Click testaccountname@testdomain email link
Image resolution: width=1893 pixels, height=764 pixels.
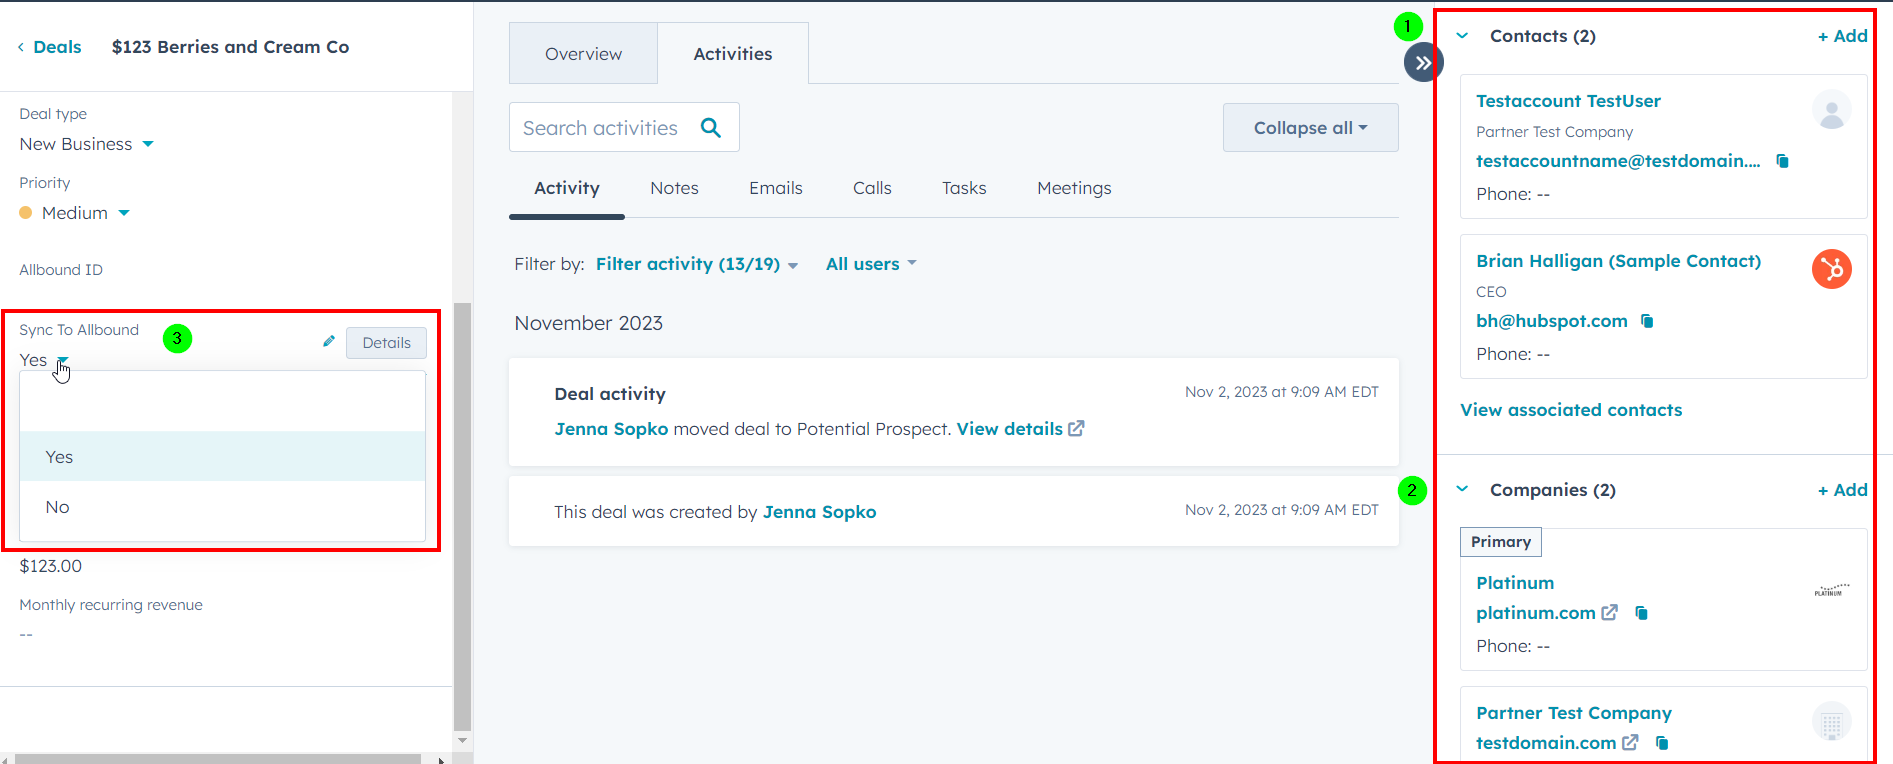click(x=1618, y=161)
